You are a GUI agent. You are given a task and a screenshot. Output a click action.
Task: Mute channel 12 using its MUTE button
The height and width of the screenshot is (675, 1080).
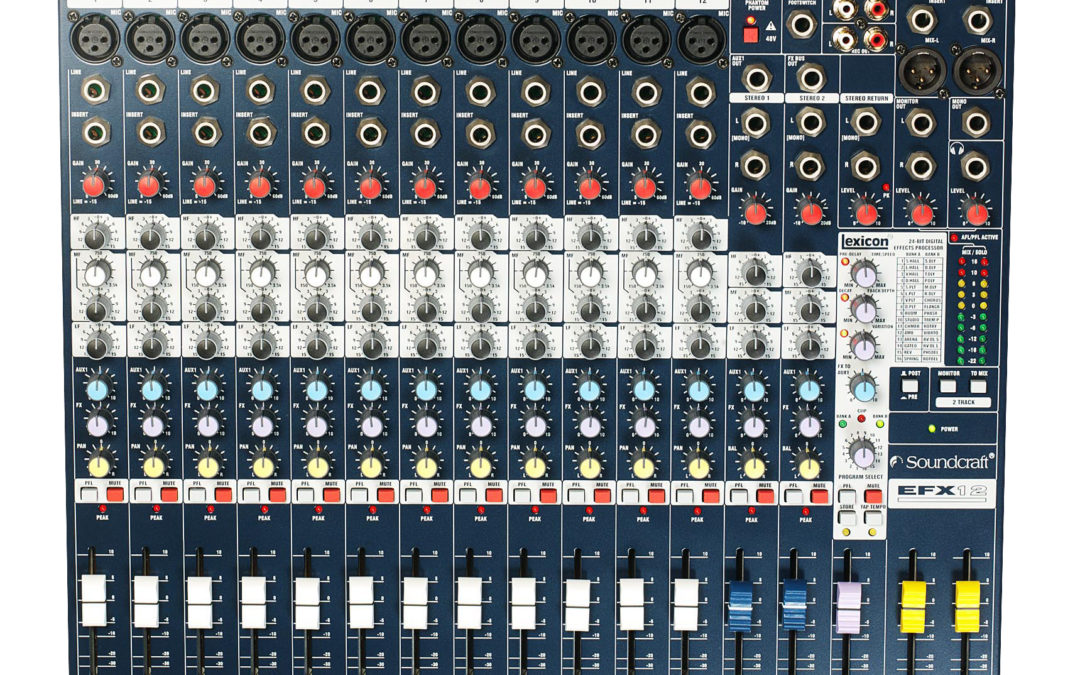point(709,496)
